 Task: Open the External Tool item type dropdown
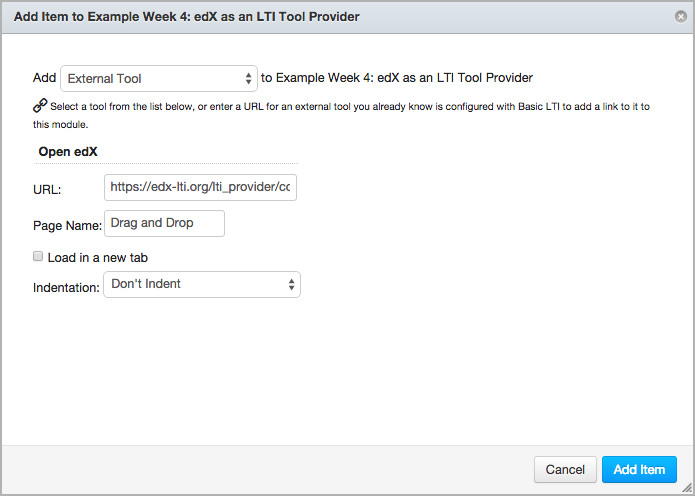pyautogui.click(x=159, y=78)
